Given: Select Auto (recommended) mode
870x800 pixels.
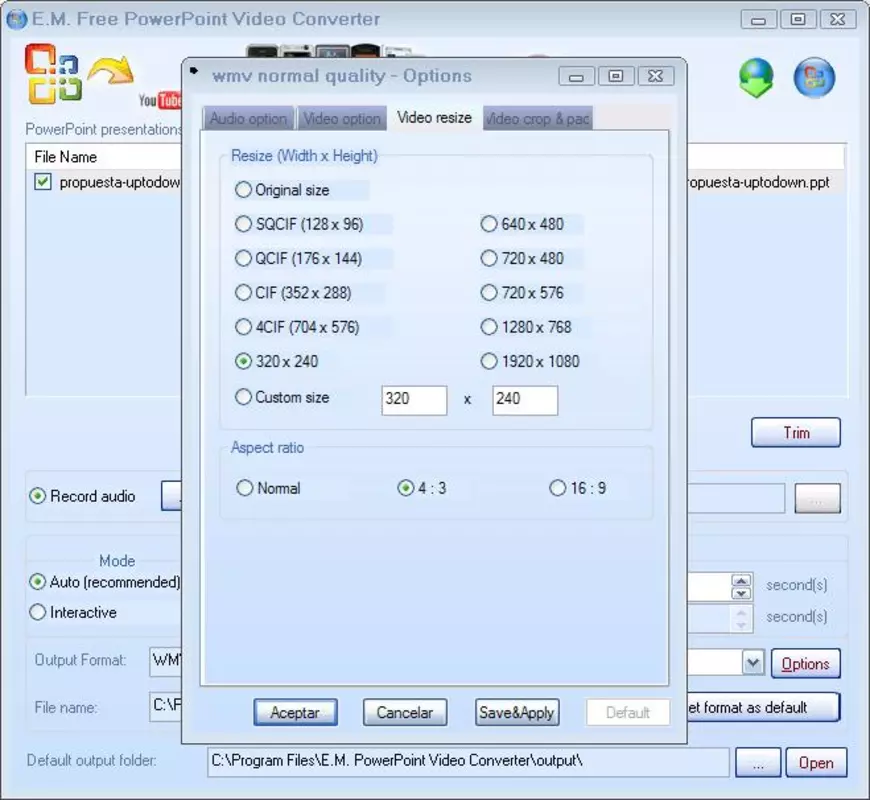Looking at the screenshot, I should pyautogui.click(x=37, y=582).
